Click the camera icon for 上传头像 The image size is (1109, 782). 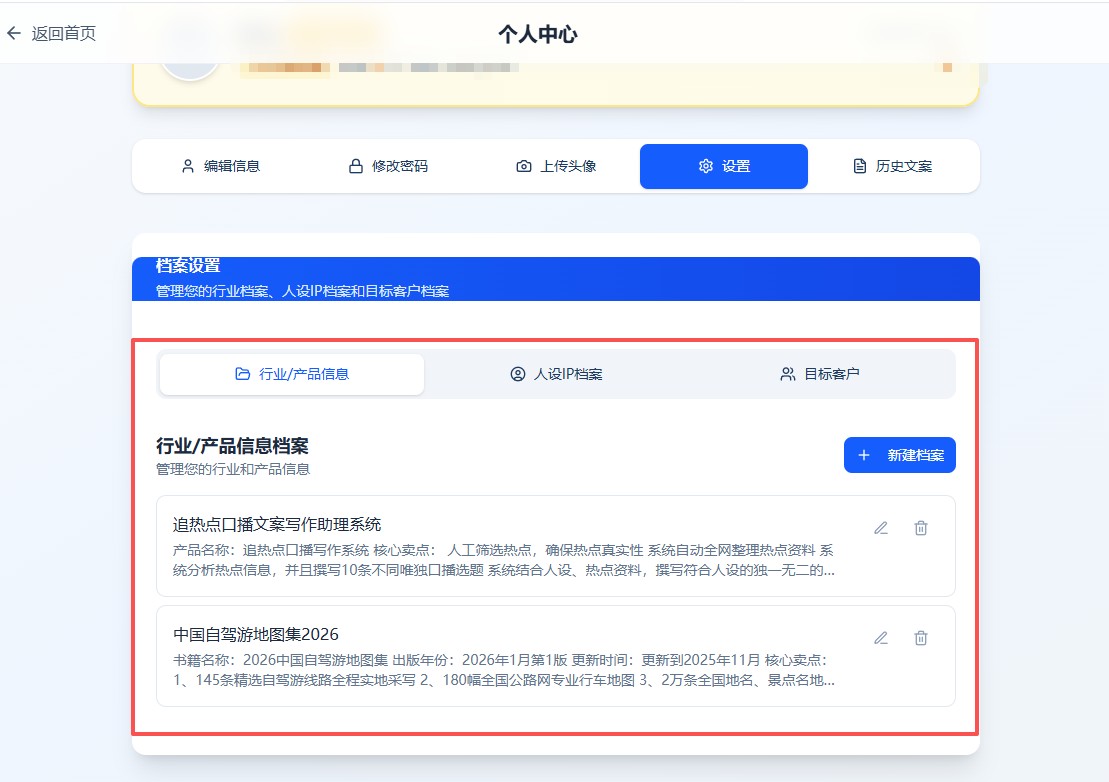524,166
